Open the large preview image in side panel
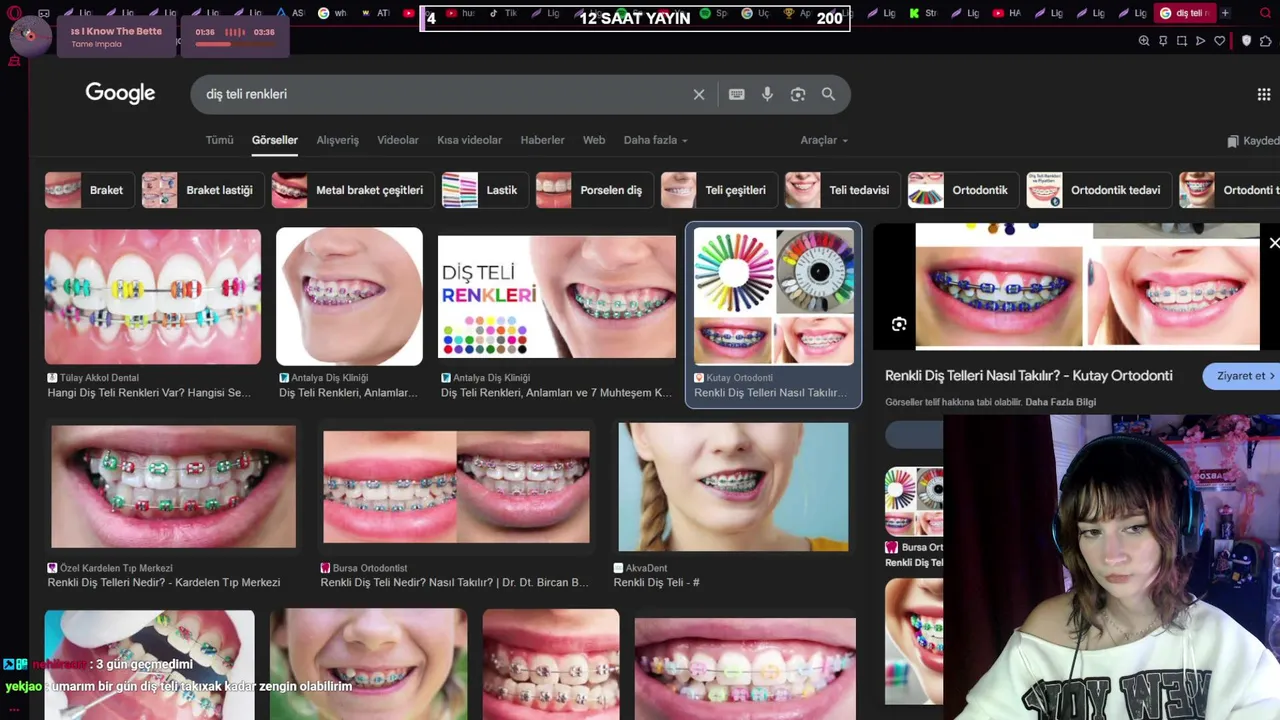Image resolution: width=1280 pixels, height=720 pixels. click(x=1087, y=286)
